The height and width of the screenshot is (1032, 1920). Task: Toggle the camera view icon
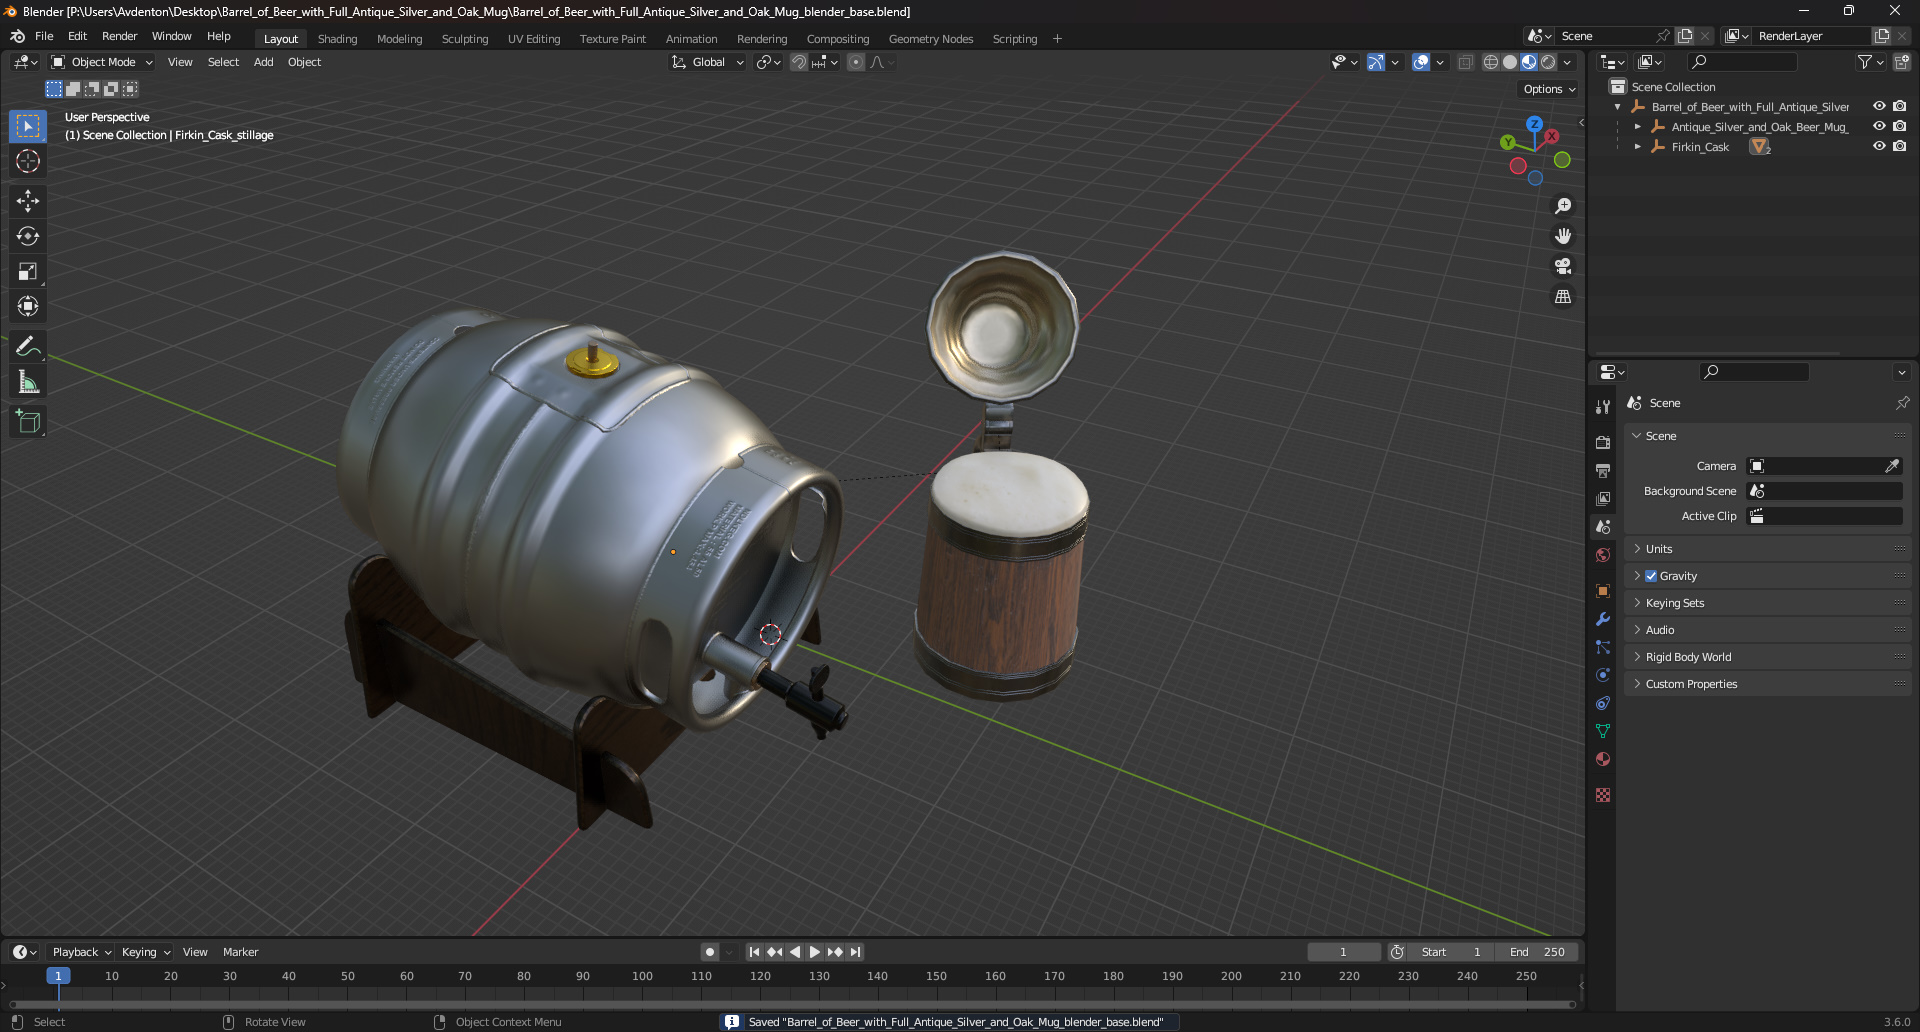click(1562, 266)
